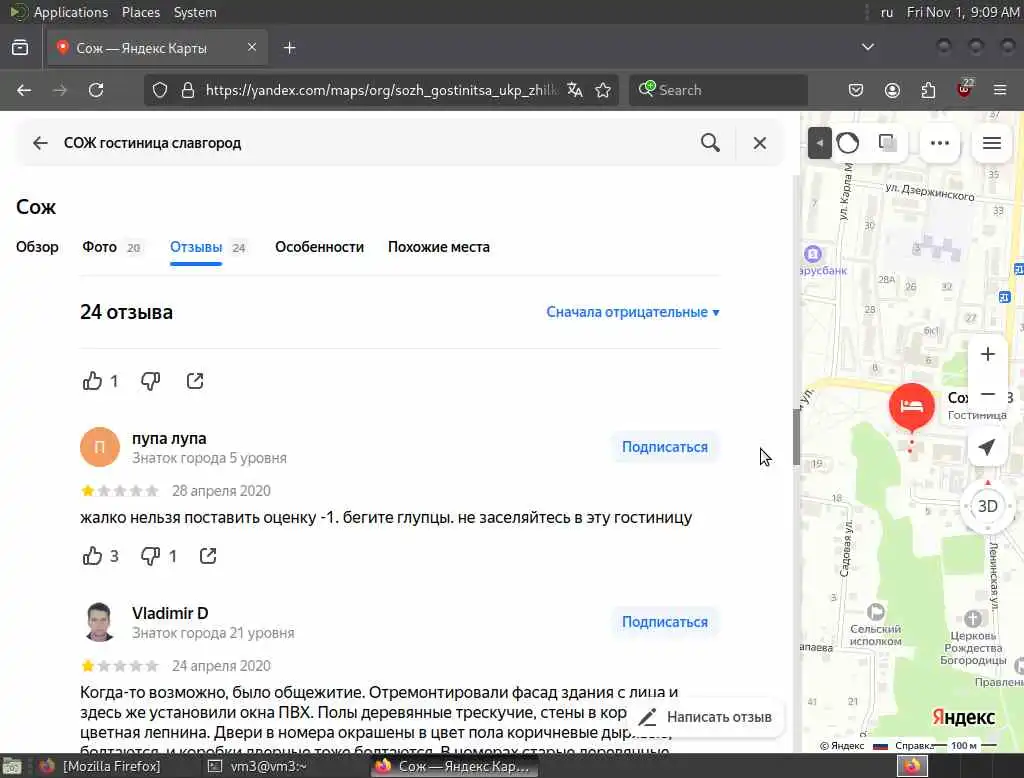Clear the search with the X icon

coord(760,143)
